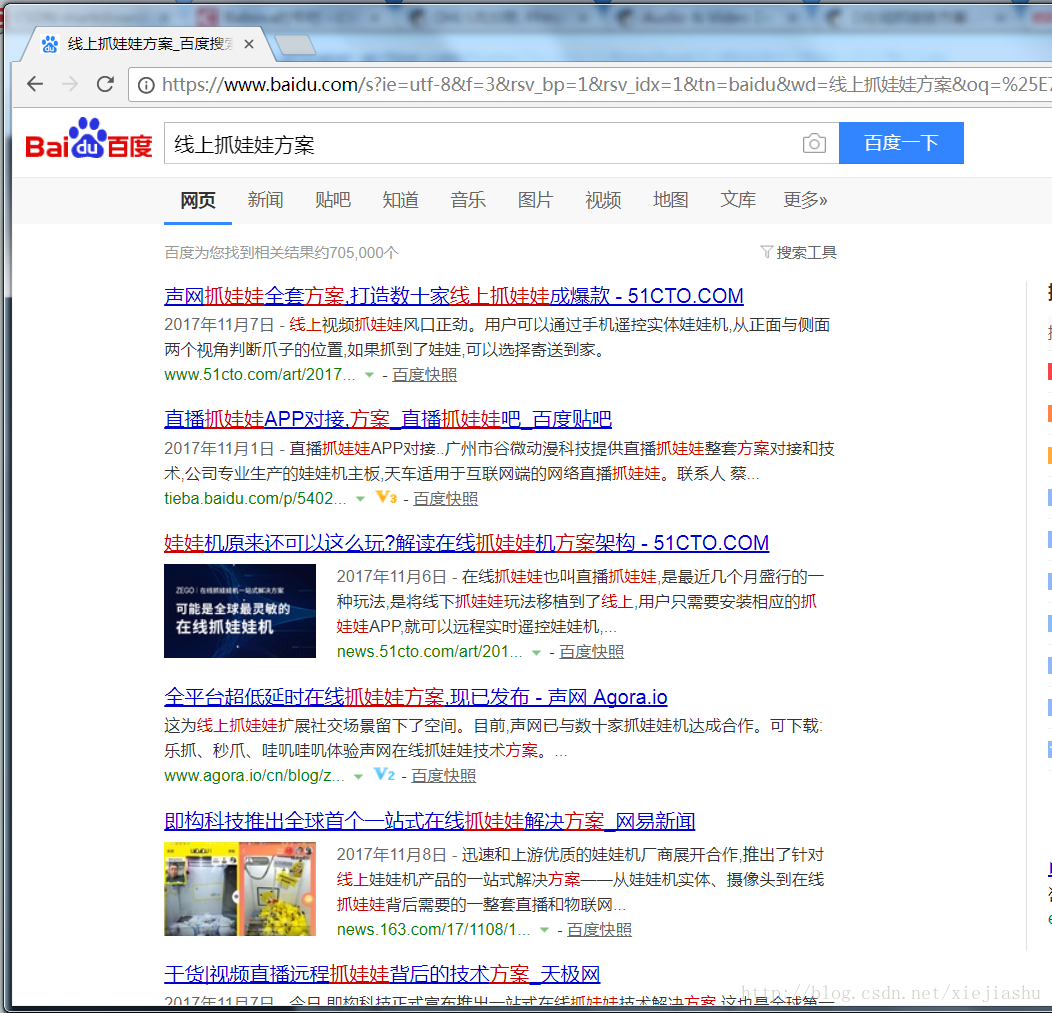
Task: Open image search via camera icon
Action: [814, 143]
